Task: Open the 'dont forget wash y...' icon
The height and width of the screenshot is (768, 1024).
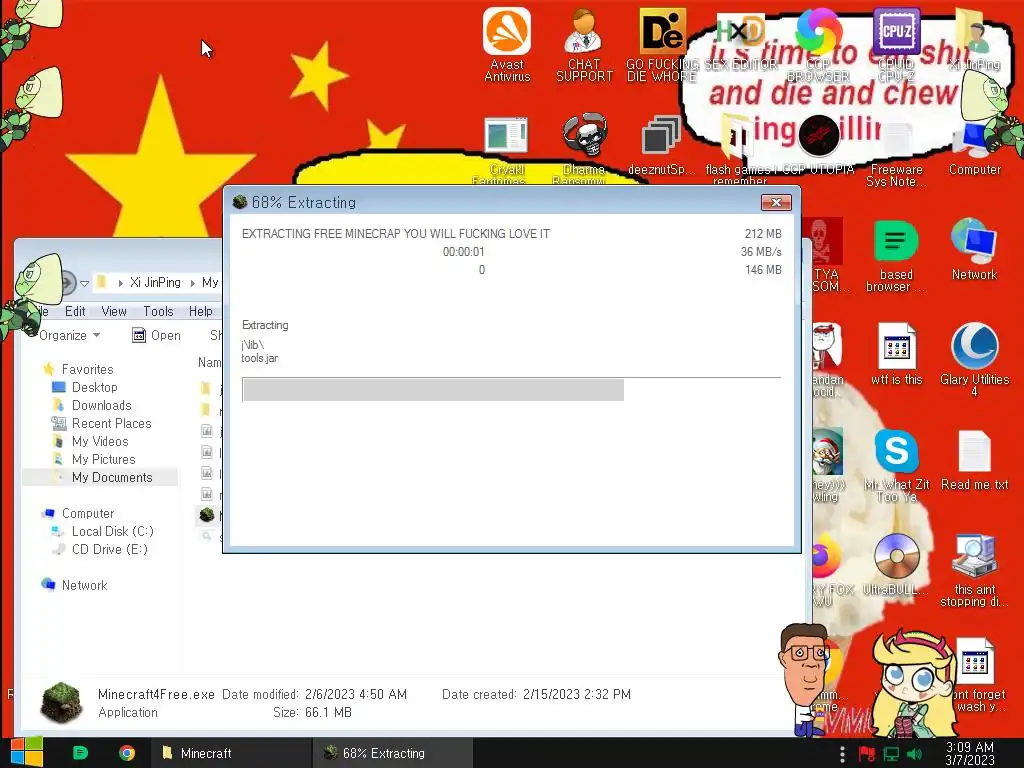Action: (x=978, y=675)
